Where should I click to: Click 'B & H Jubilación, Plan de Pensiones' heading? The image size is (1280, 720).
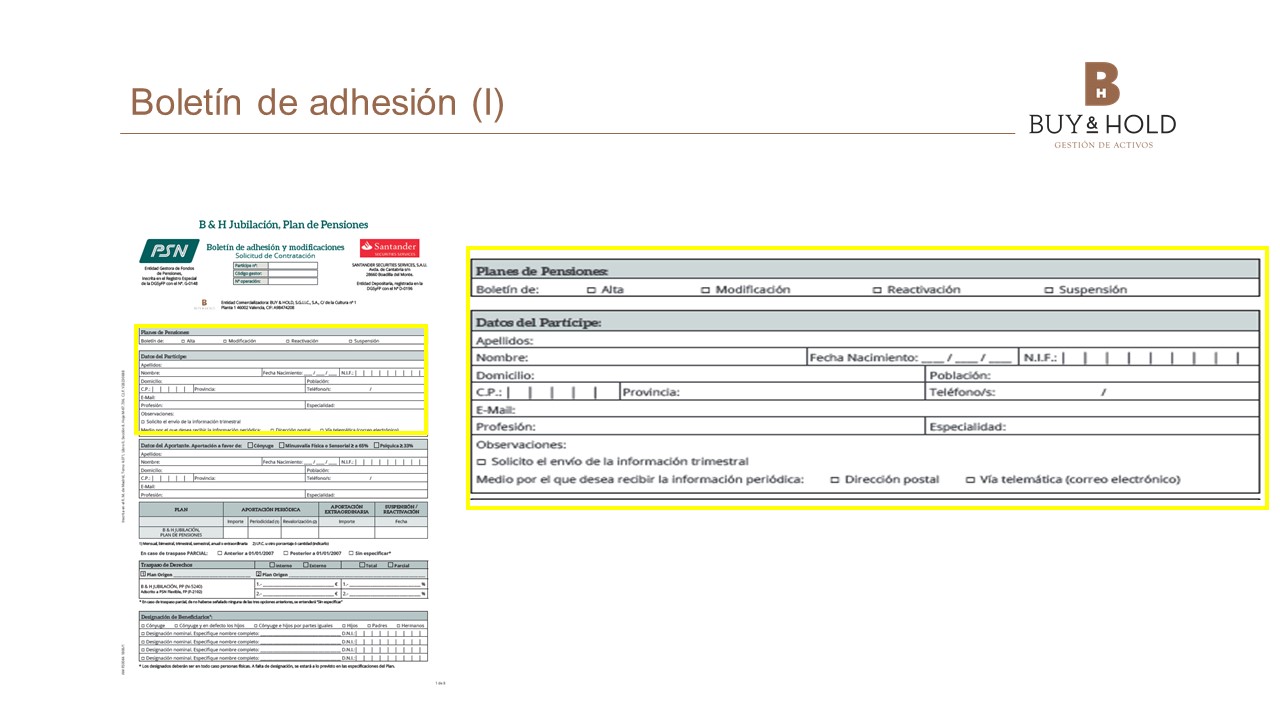tap(283, 225)
